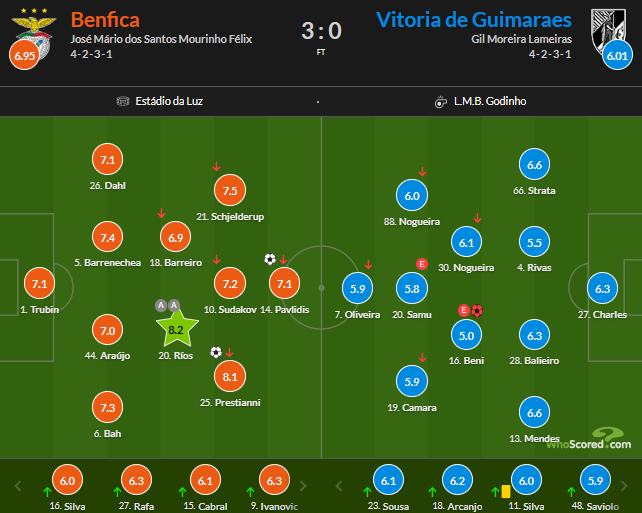Click the Ríos man-of-the-match star
This screenshot has height=513, width=642.
pos(177,328)
